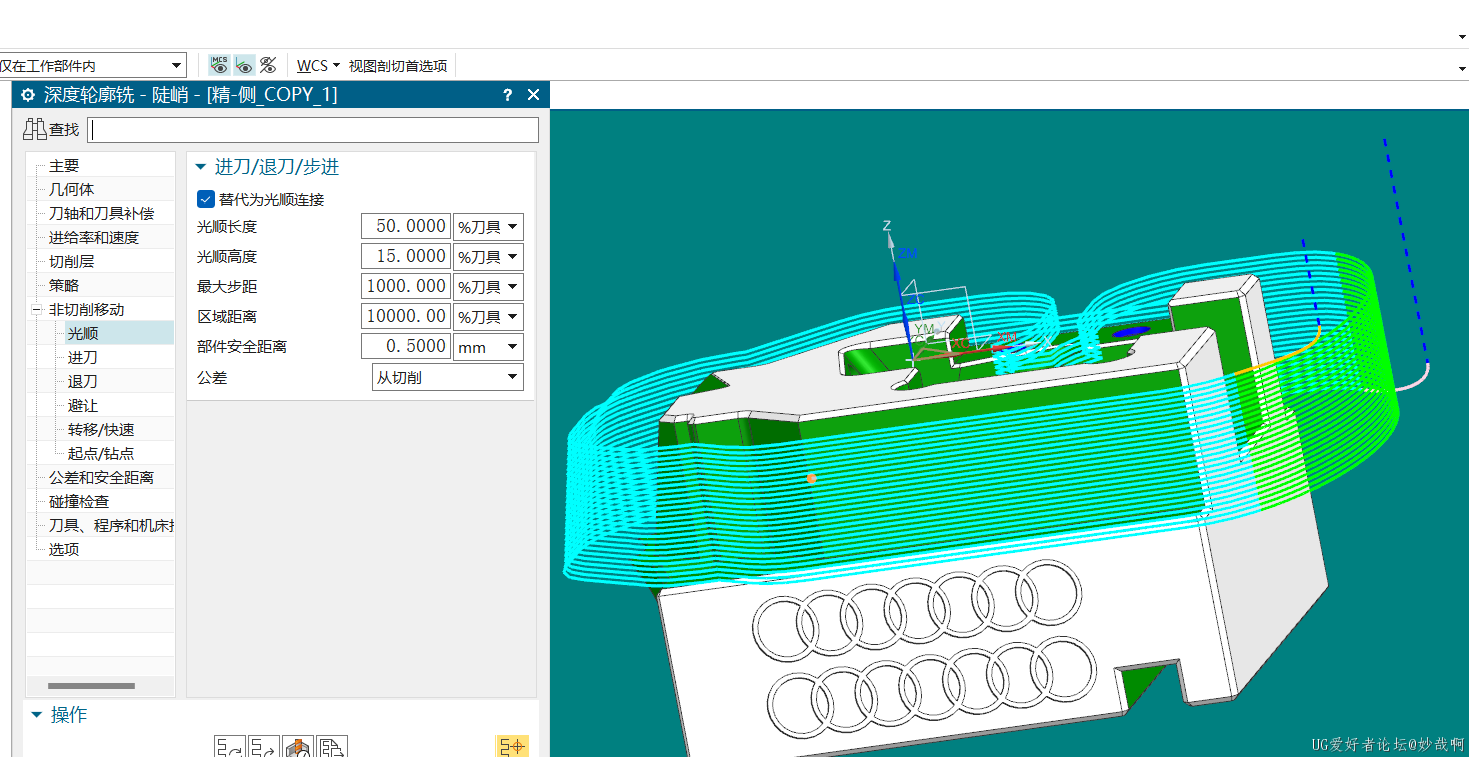Open the 区域距离 unit dropdown
Image resolution: width=1469 pixels, height=757 pixels.
click(489, 317)
